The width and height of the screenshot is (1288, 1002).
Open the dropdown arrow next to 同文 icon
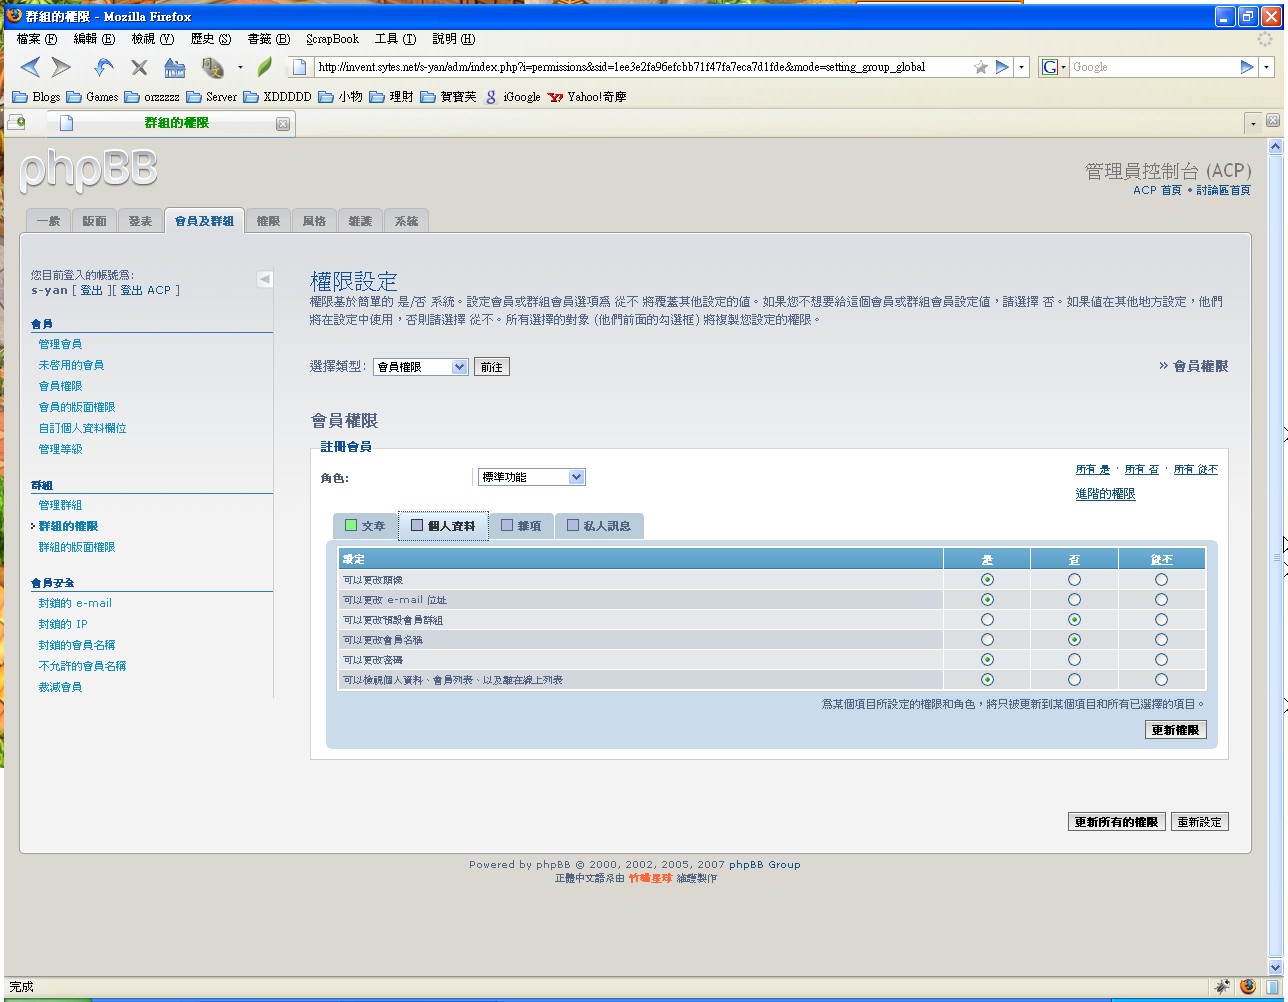coord(240,68)
